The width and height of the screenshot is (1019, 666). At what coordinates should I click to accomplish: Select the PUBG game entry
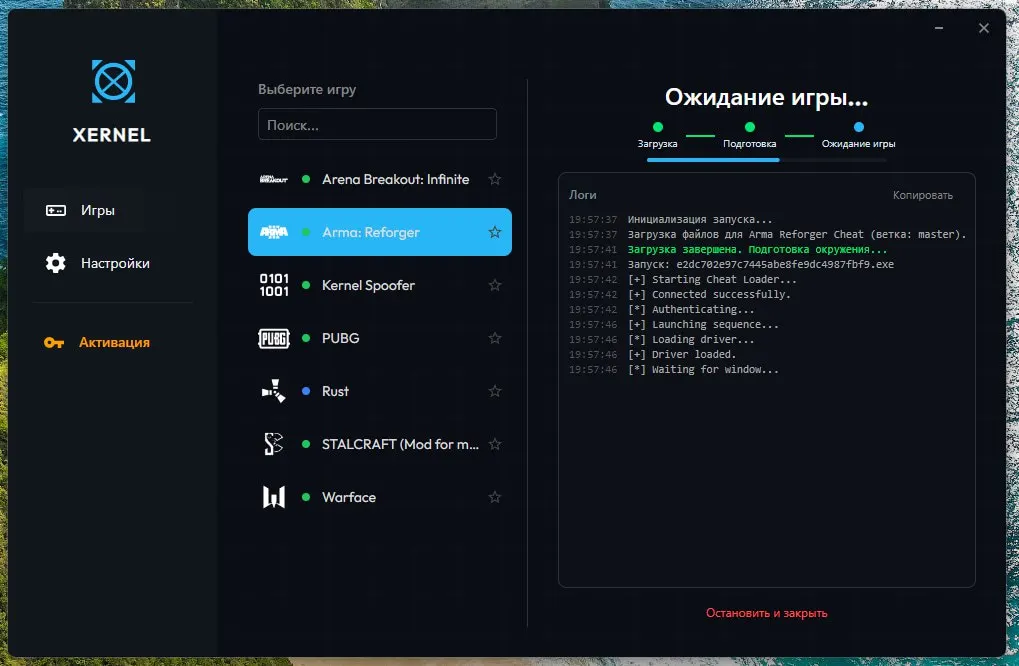380,339
